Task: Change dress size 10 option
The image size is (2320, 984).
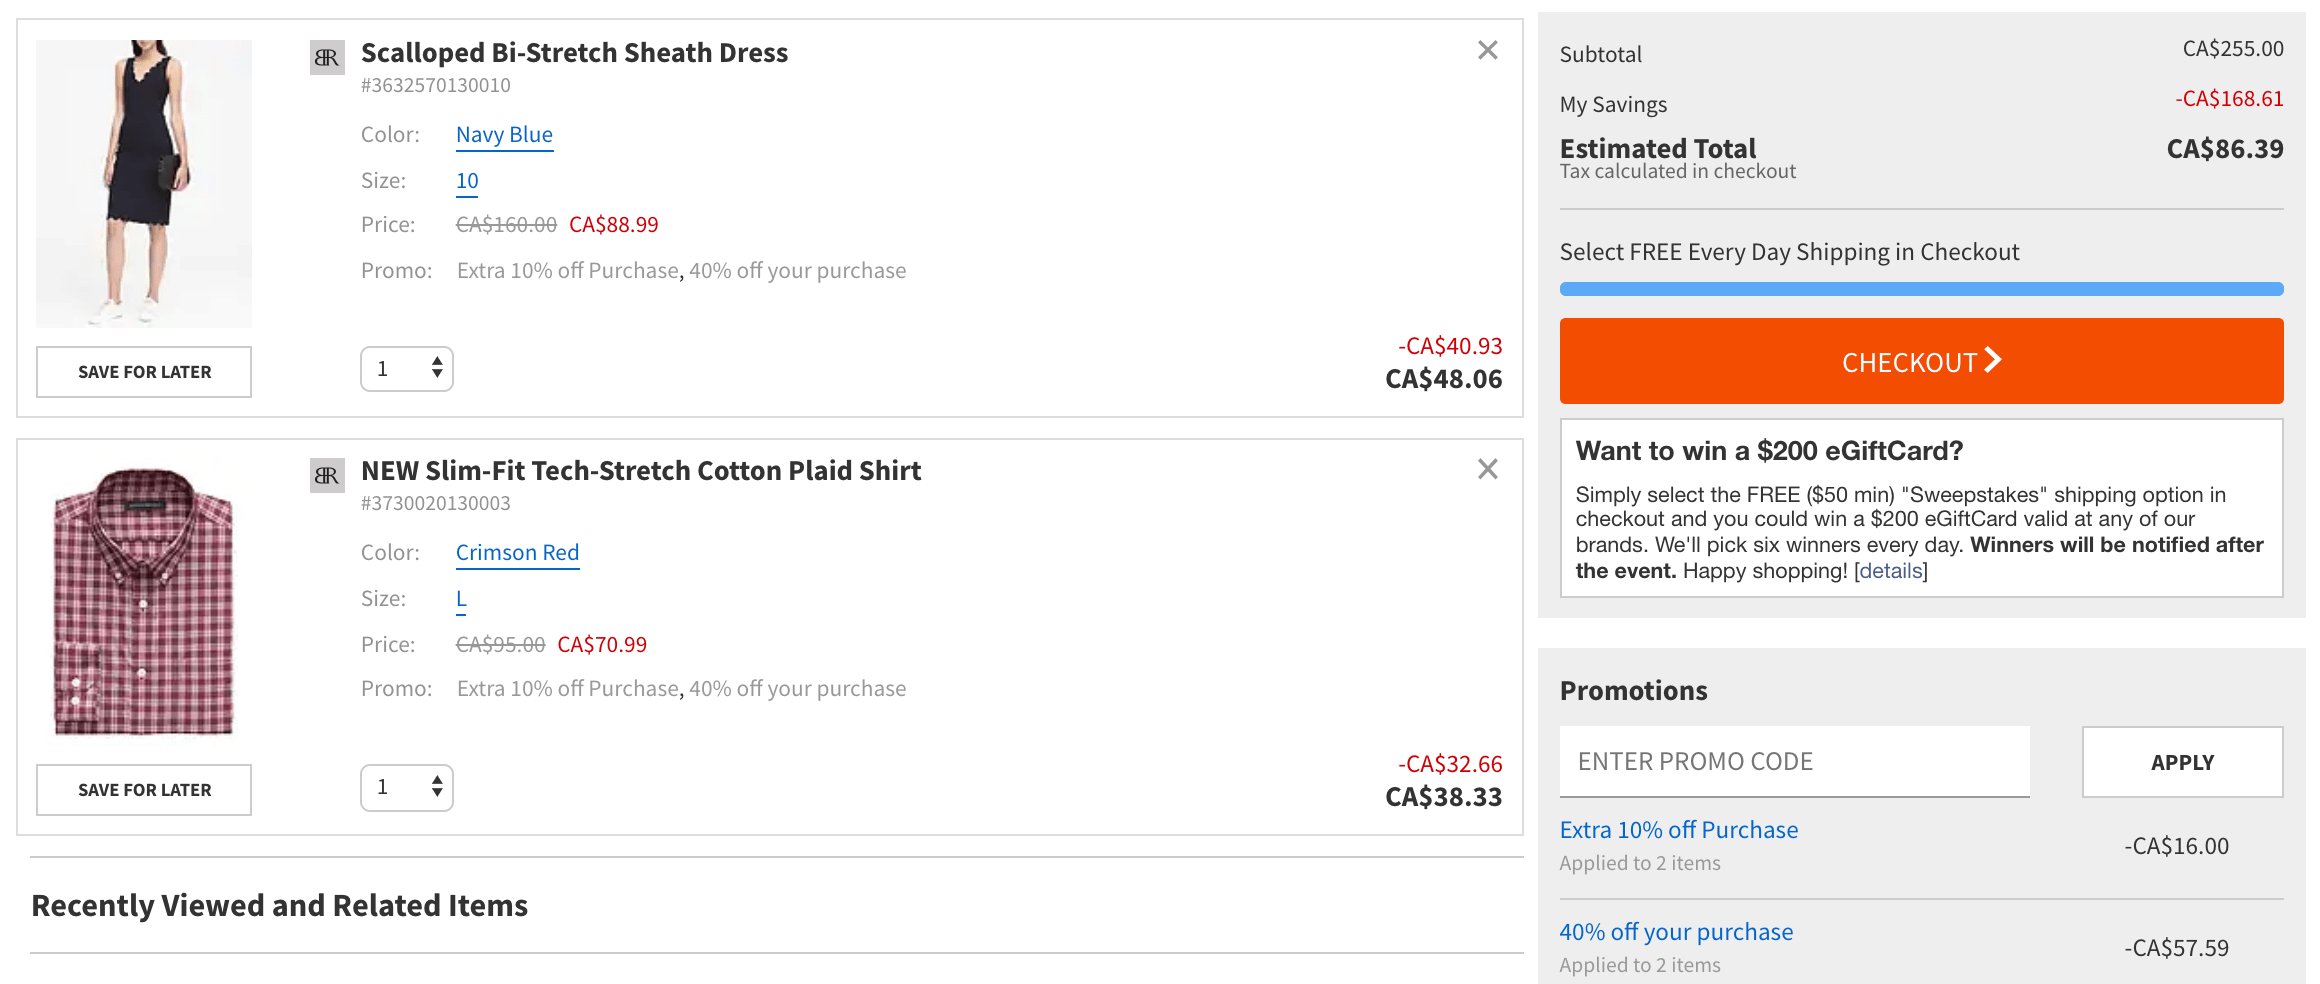Action: [x=467, y=181]
